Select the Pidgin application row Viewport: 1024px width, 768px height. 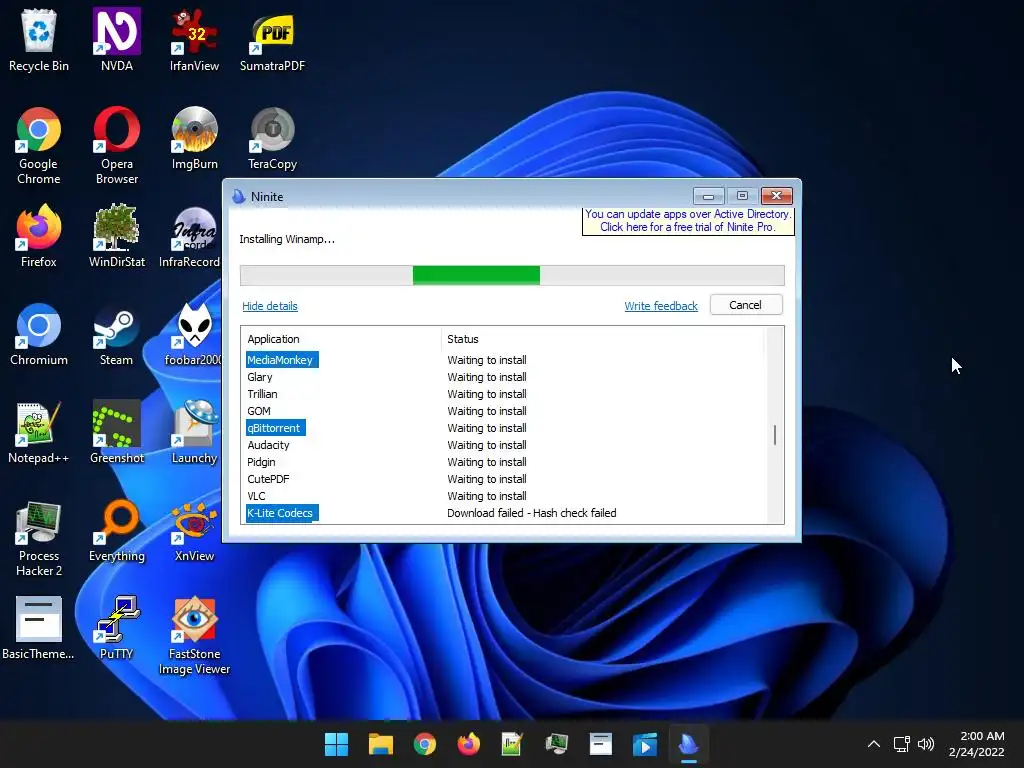[502, 462]
